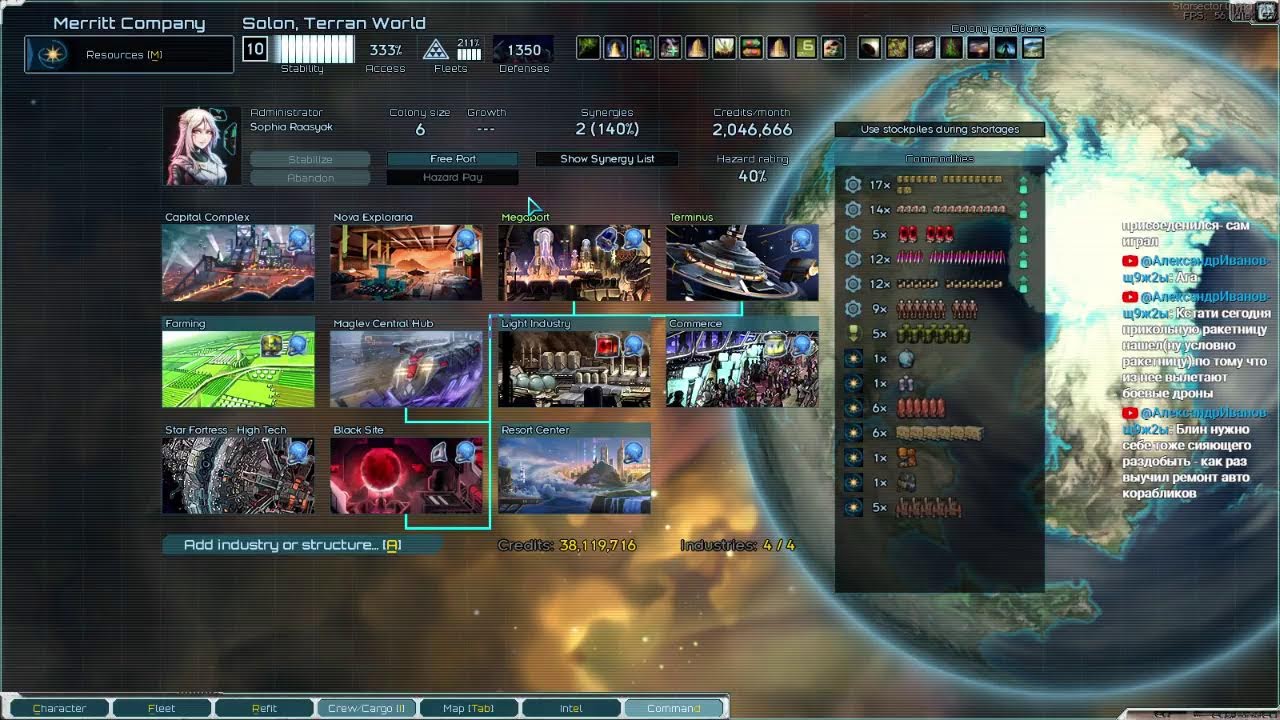
Task: Click the Fleets triangle icon
Action: tap(435, 50)
